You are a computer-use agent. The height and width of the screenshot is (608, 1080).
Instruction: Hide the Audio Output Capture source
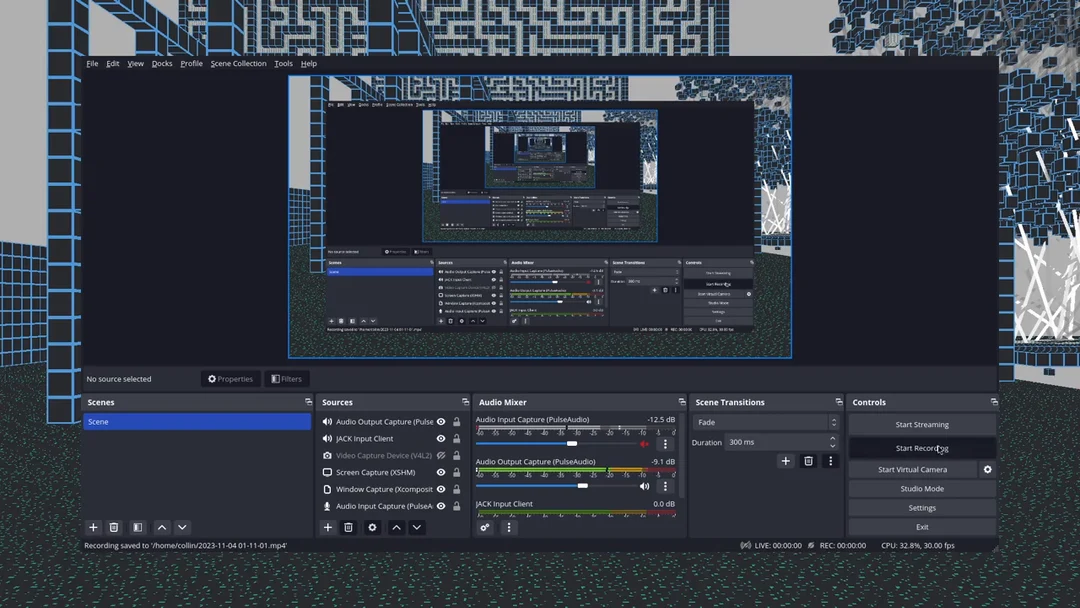pyautogui.click(x=440, y=422)
